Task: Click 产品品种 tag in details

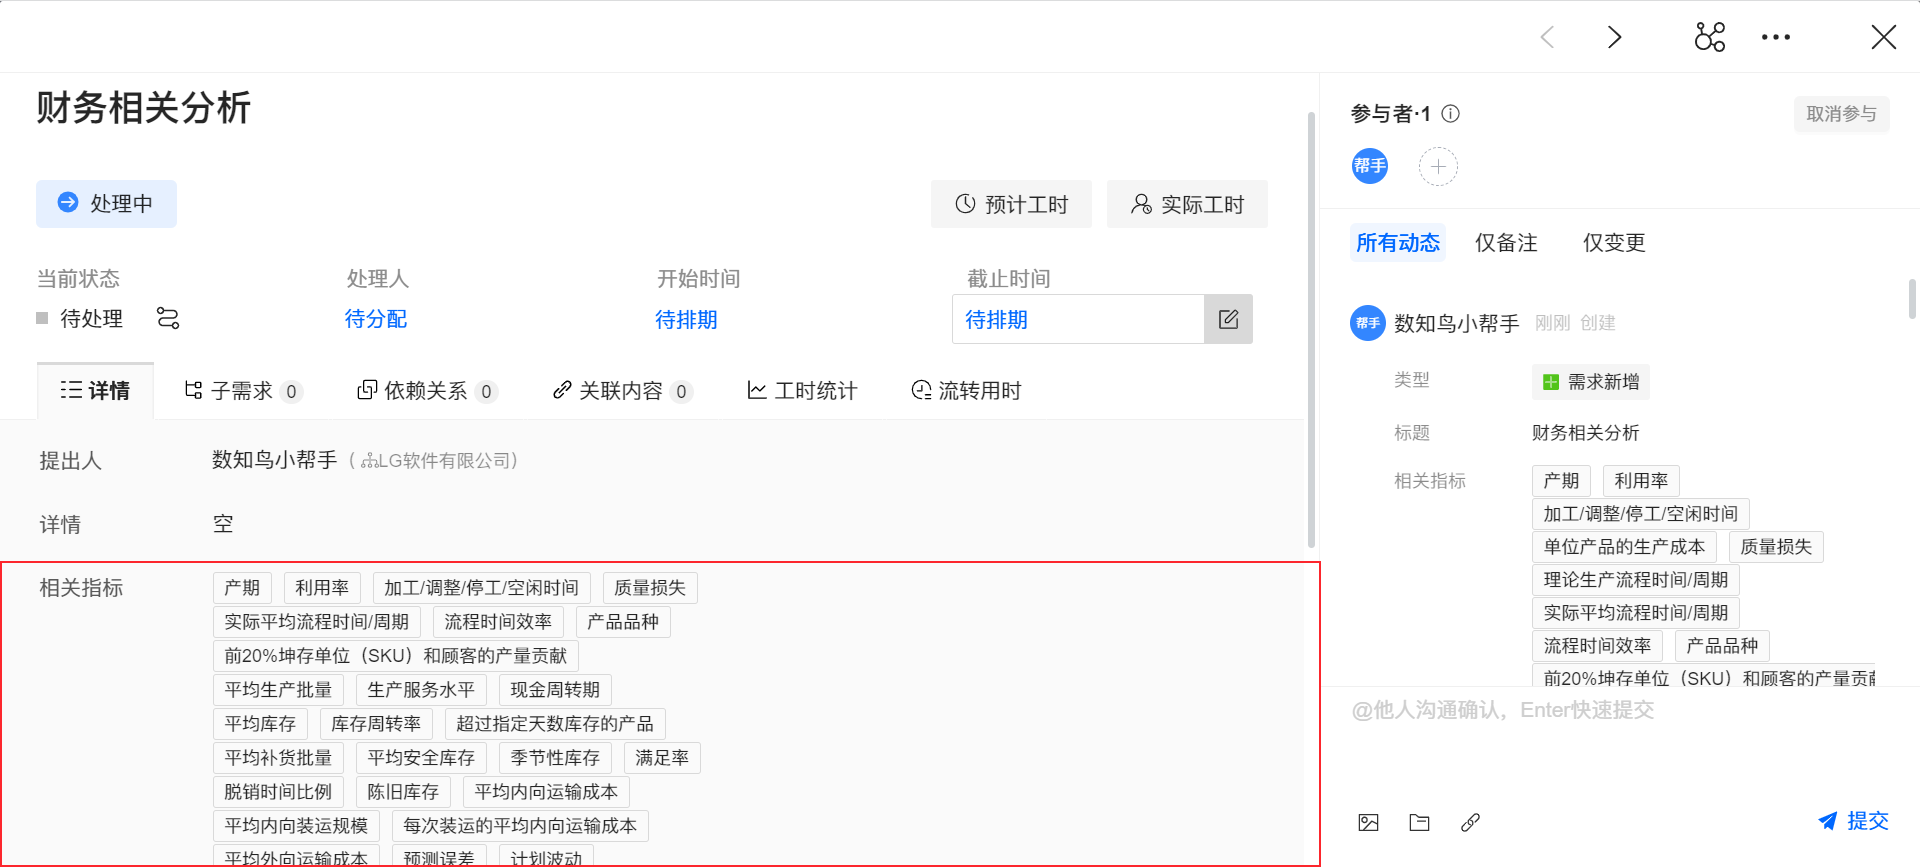Action: tap(623, 622)
